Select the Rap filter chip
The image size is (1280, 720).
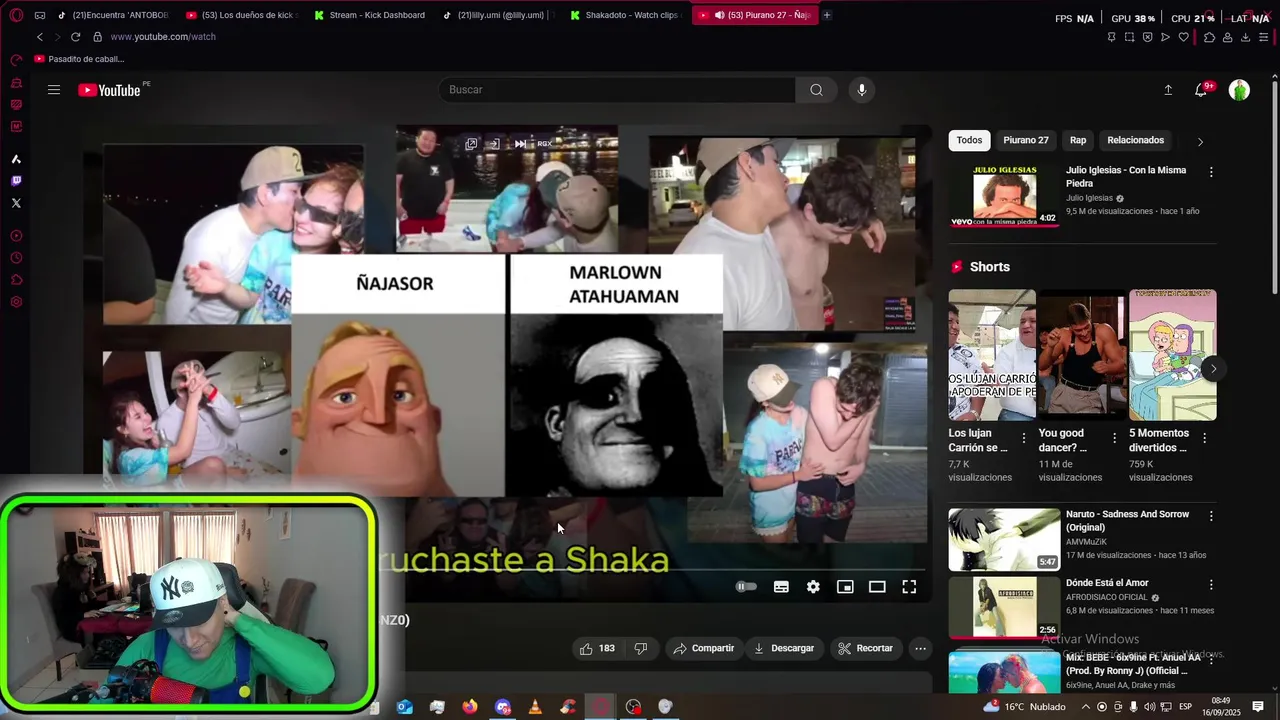coord(1078,140)
